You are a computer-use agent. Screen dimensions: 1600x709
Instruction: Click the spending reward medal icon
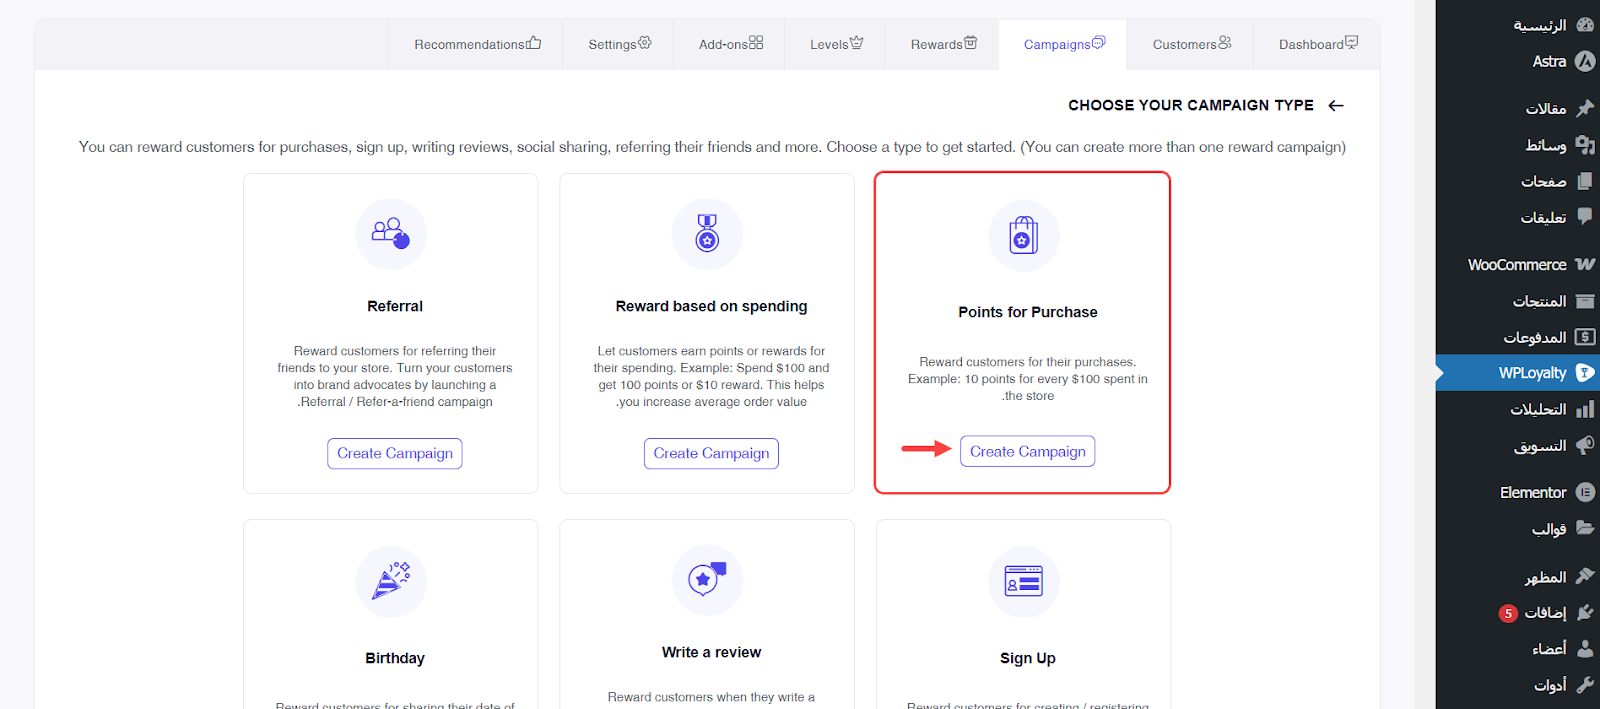[708, 234]
